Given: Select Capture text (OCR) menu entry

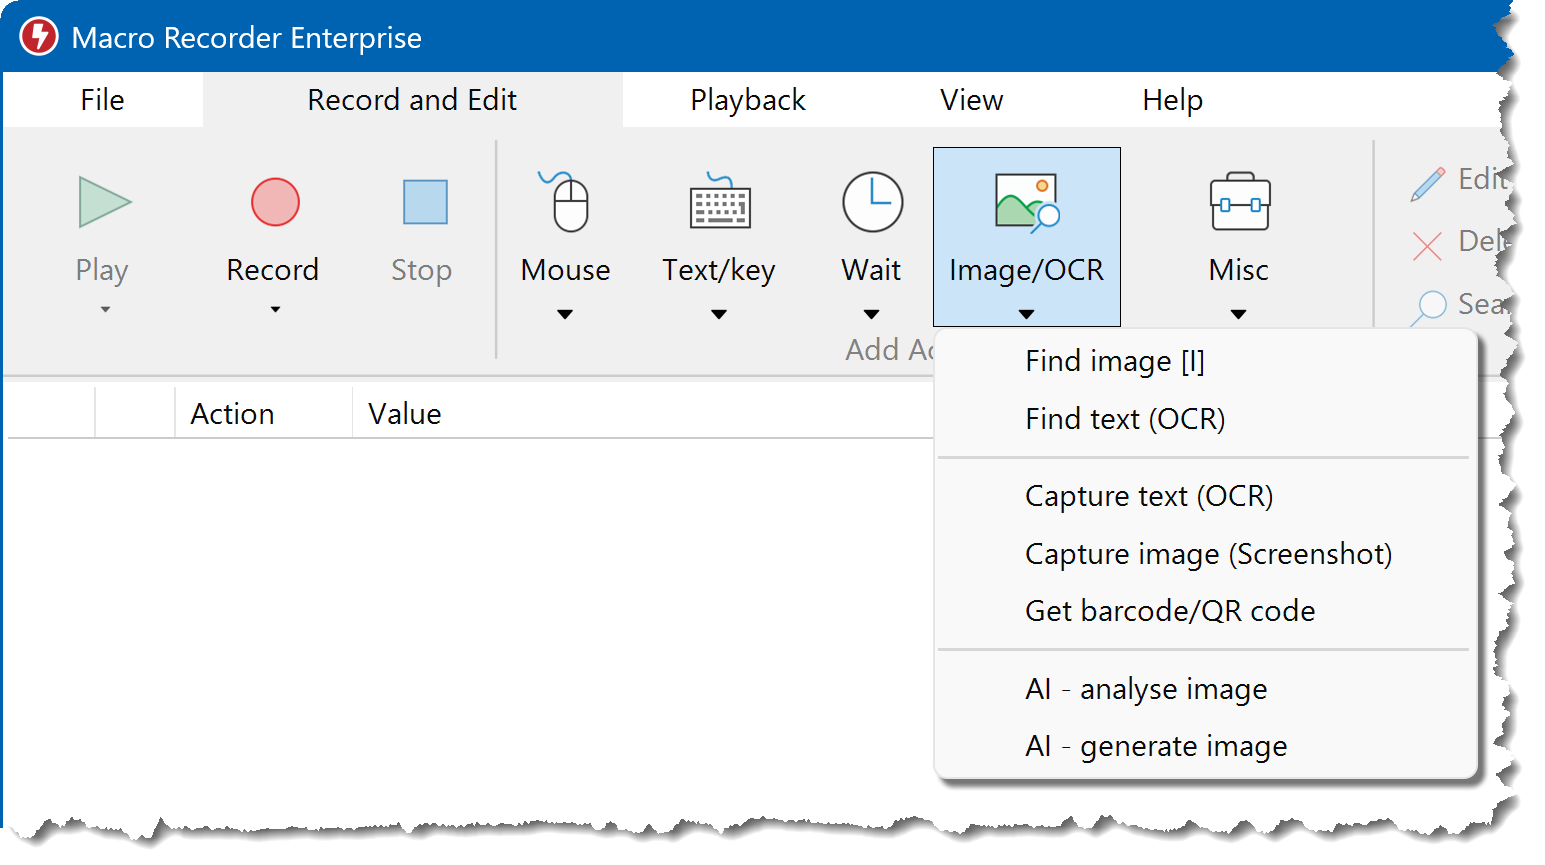Looking at the screenshot, I should tap(1148, 496).
